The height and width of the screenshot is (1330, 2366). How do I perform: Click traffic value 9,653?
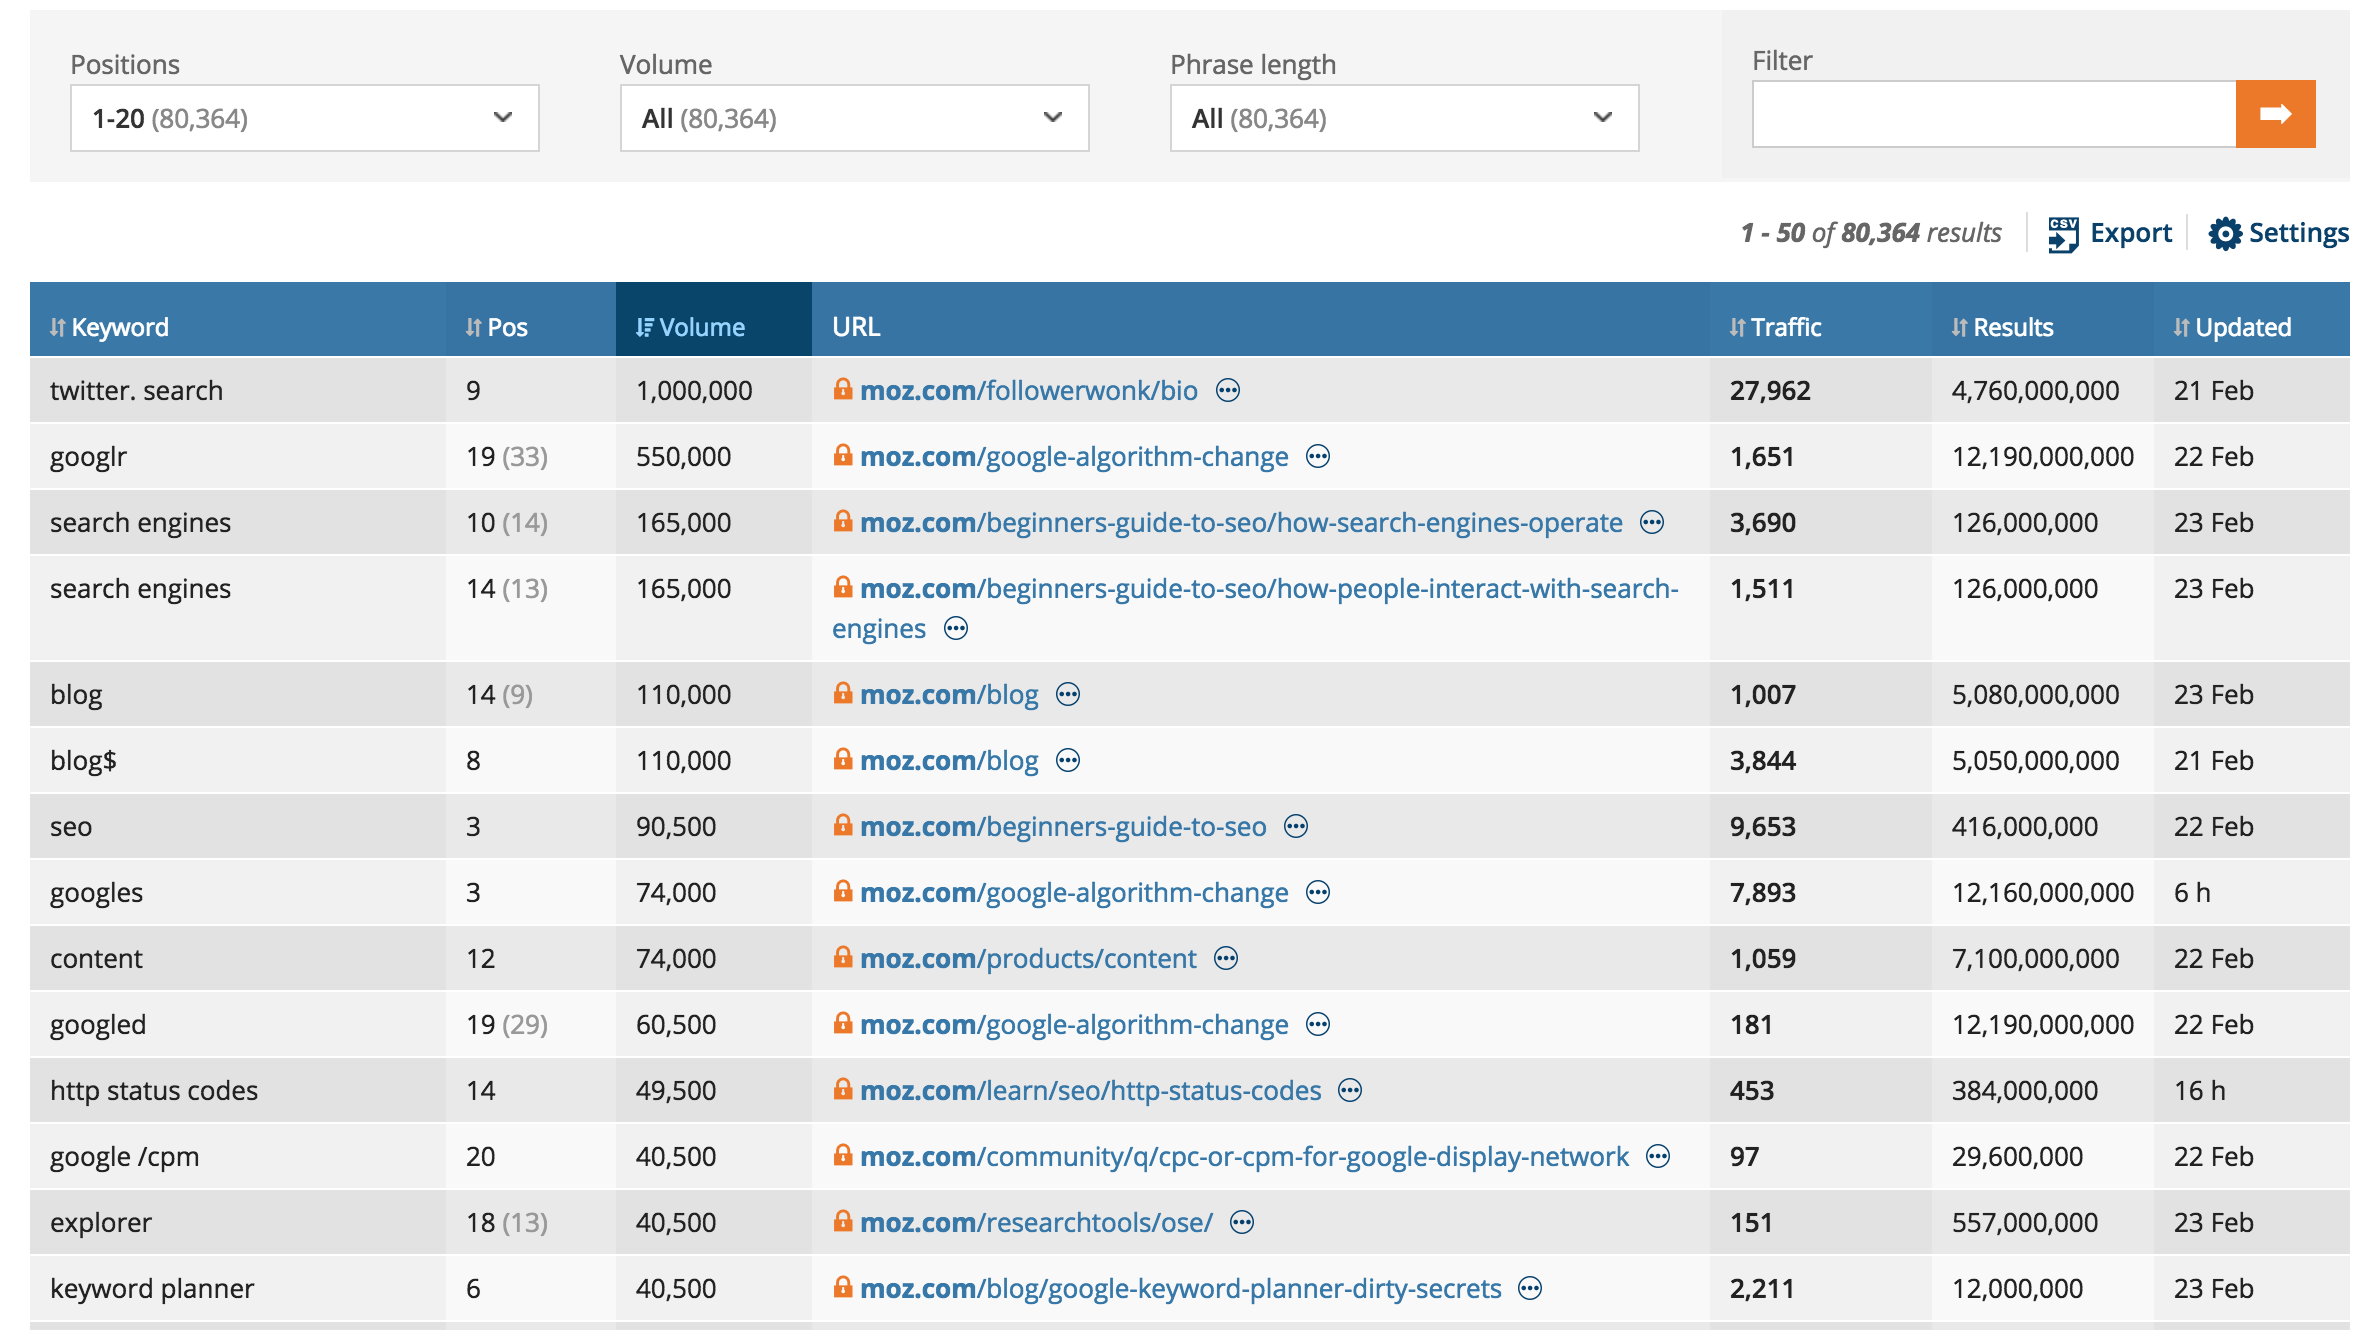(1763, 826)
